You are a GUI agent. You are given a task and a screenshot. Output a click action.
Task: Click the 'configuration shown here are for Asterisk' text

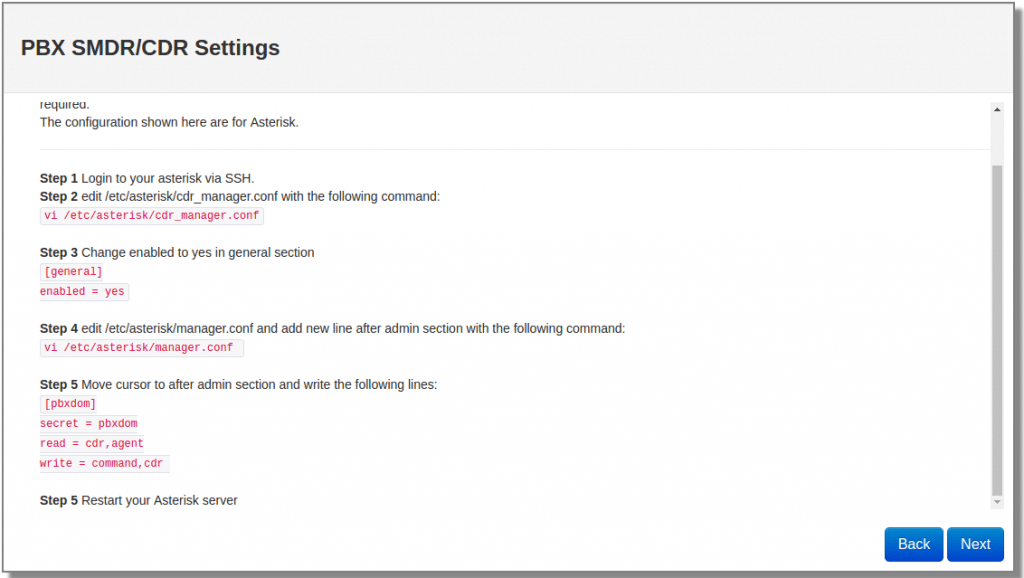pos(169,122)
